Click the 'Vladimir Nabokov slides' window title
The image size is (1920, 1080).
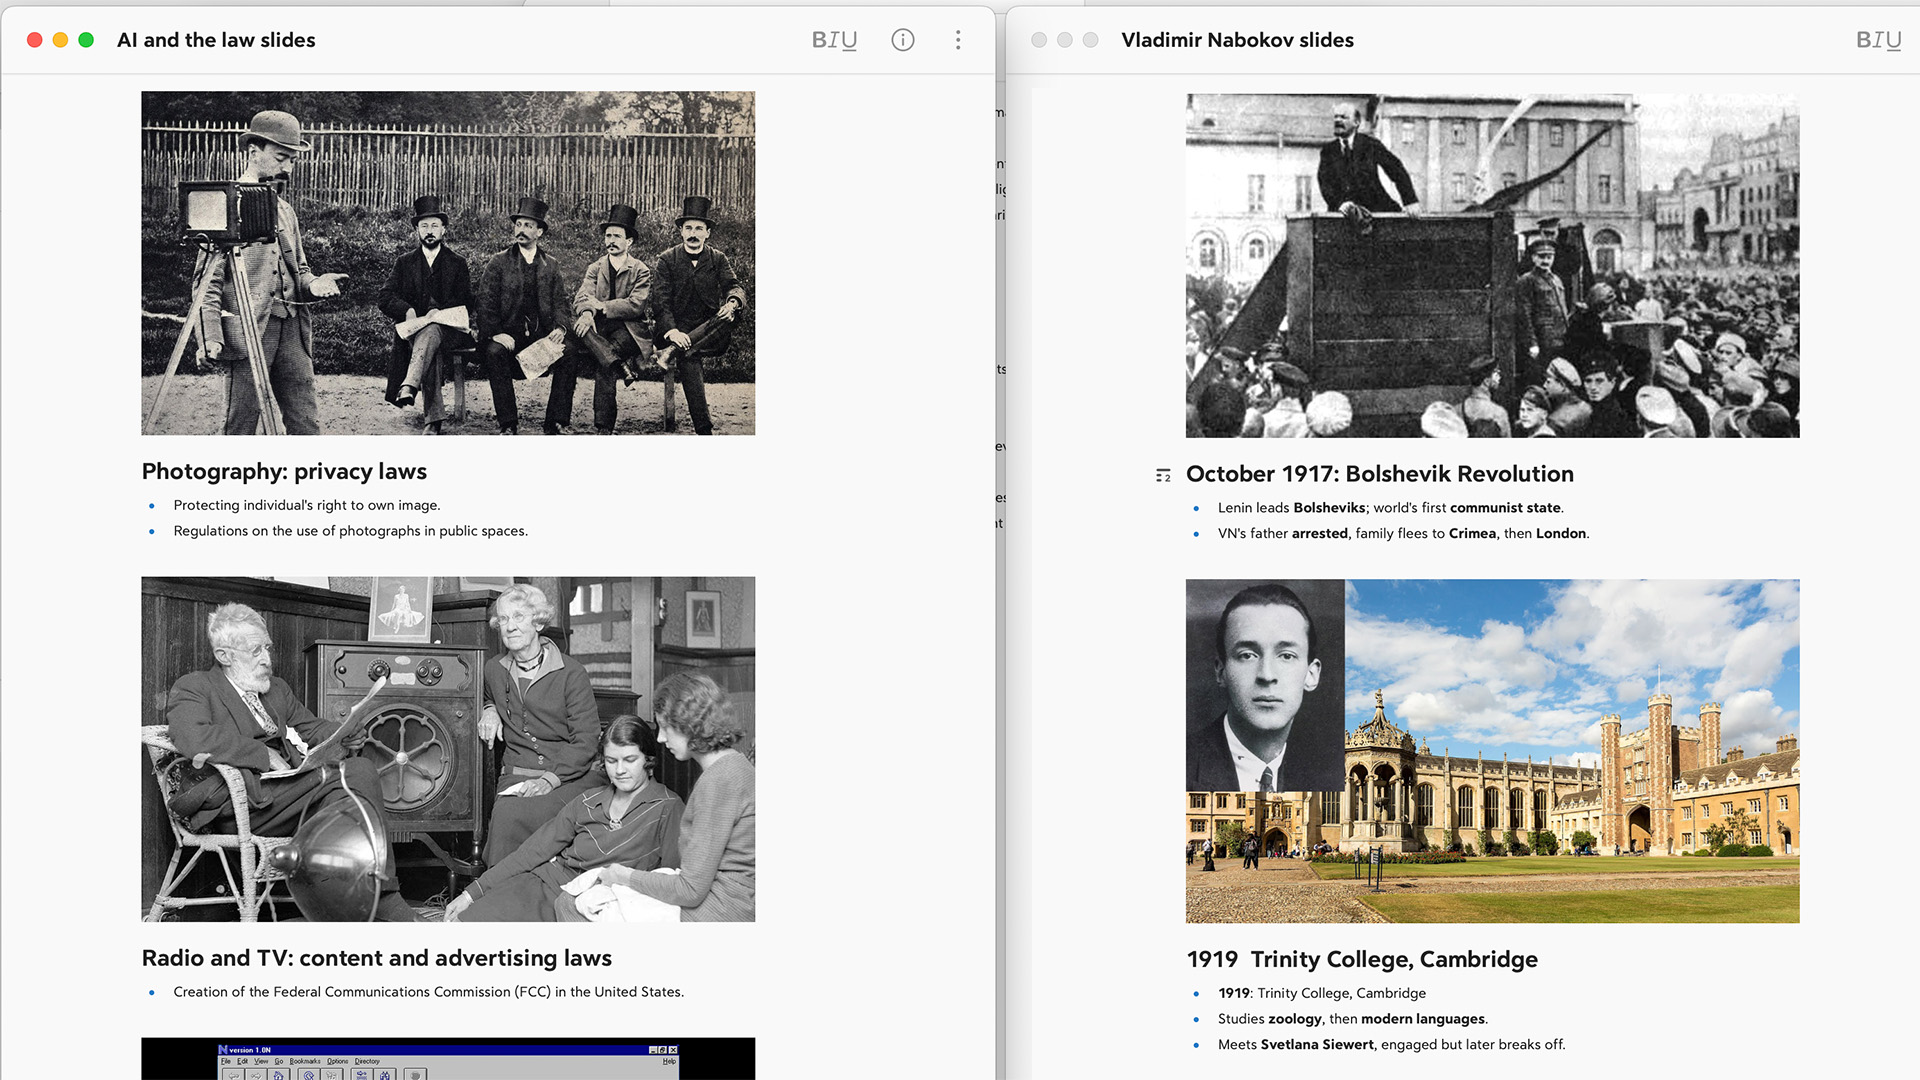tap(1237, 40)
